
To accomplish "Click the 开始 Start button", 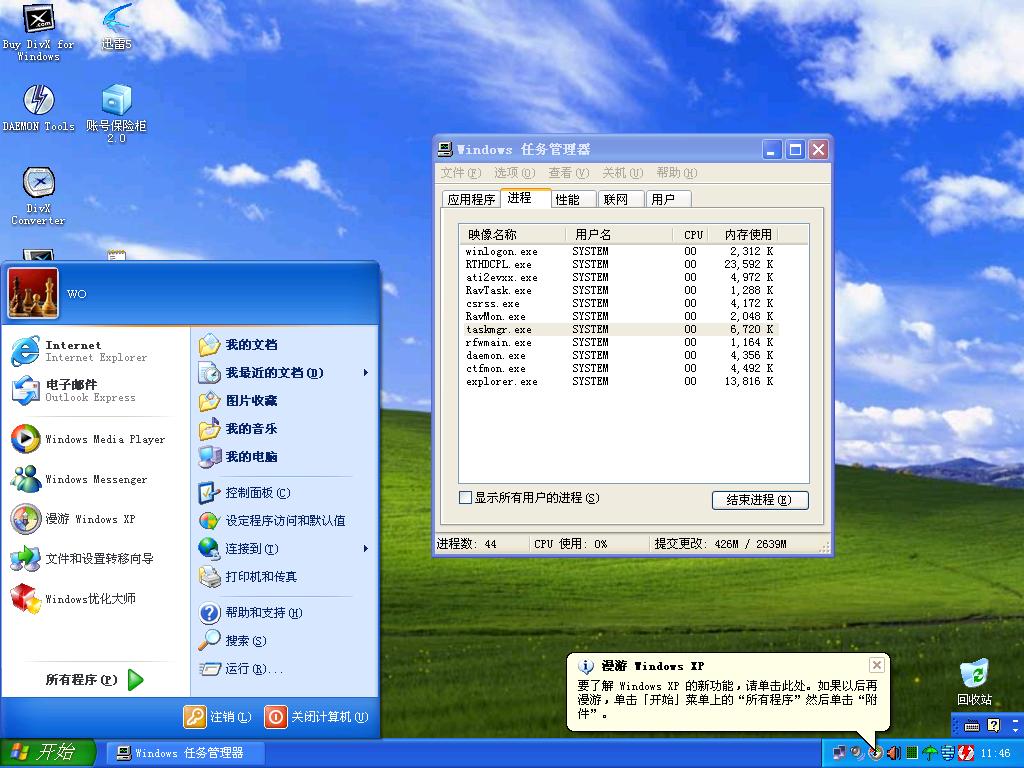I will [48, 752].
